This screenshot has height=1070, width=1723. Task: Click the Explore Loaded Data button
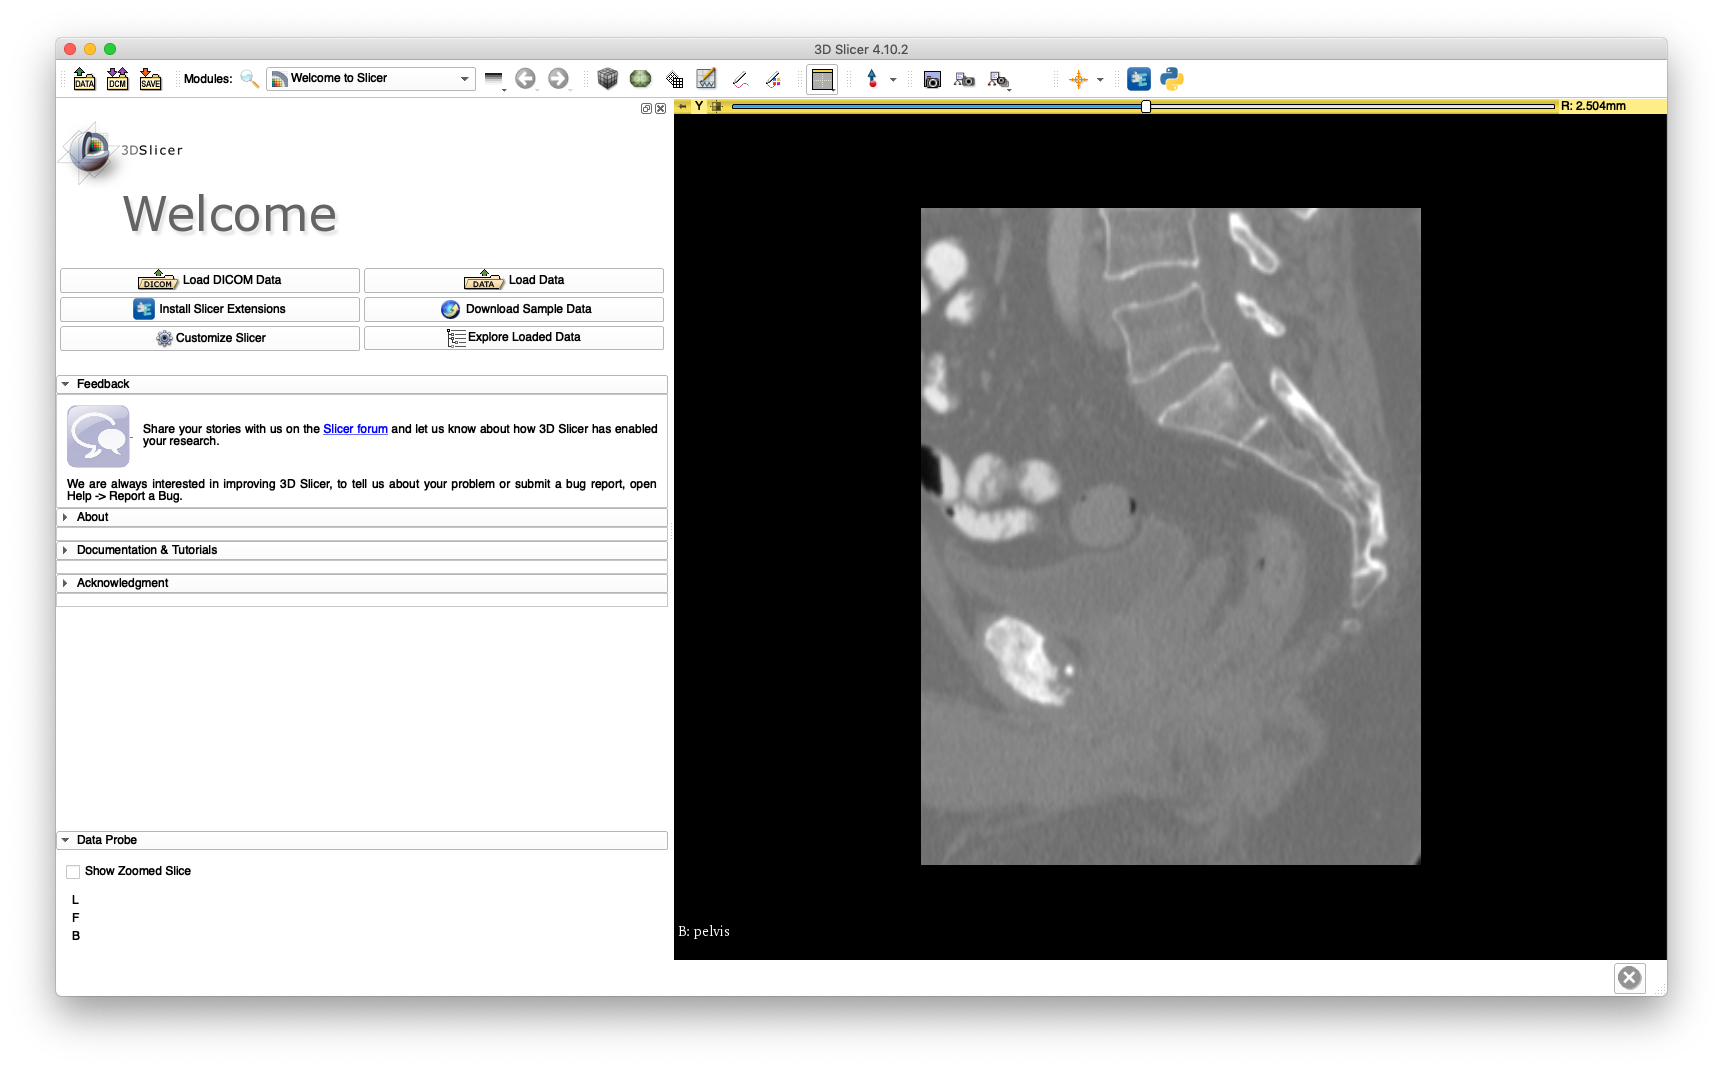(514, 338)
